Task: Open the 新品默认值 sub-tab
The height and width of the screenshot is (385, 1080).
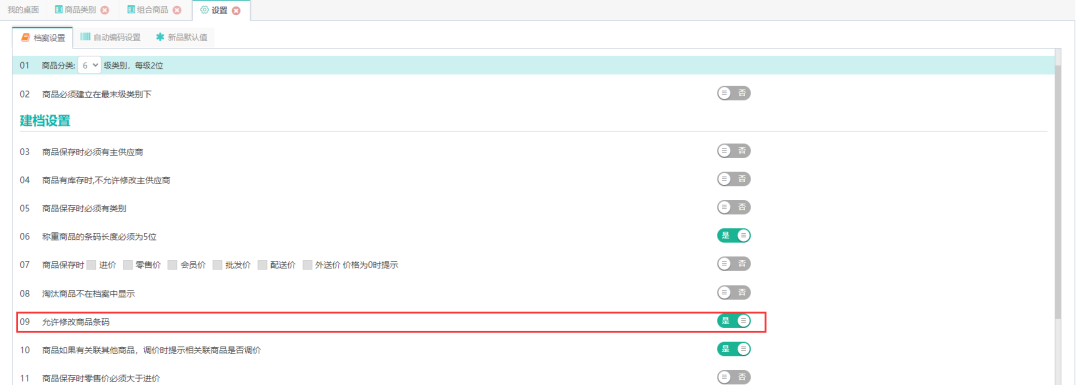Action: coord(182,38)
